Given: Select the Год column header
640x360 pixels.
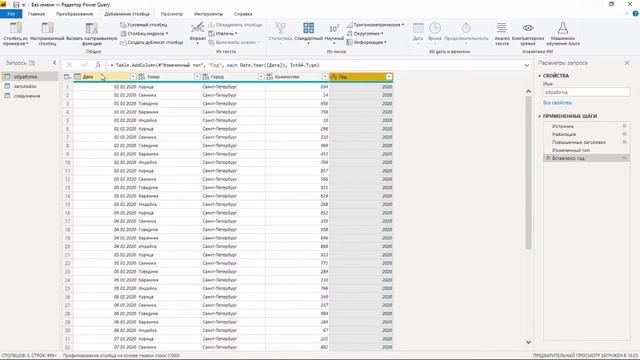Looking at the screenshot, I should tap(361, 77).
